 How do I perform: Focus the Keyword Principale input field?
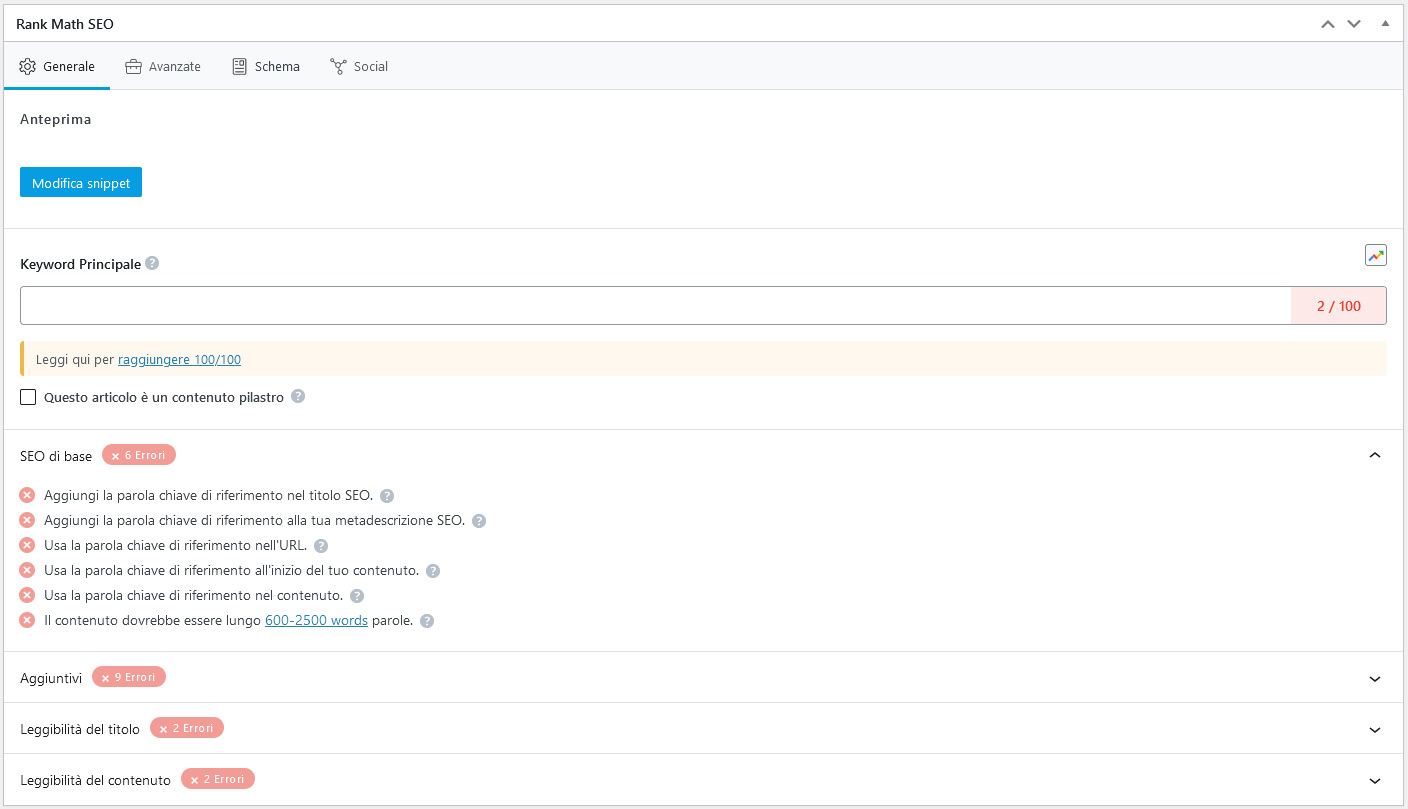656,306
